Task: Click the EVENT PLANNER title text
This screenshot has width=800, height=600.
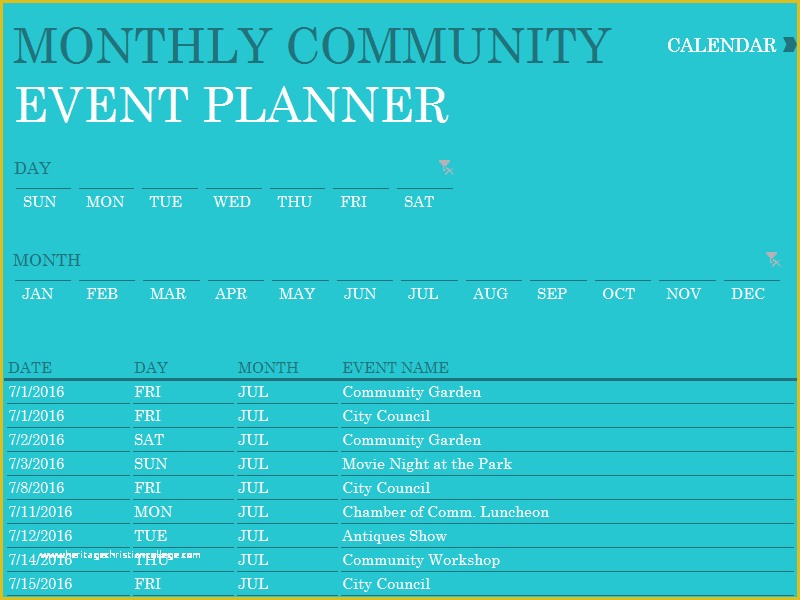Action: (232, 105)
